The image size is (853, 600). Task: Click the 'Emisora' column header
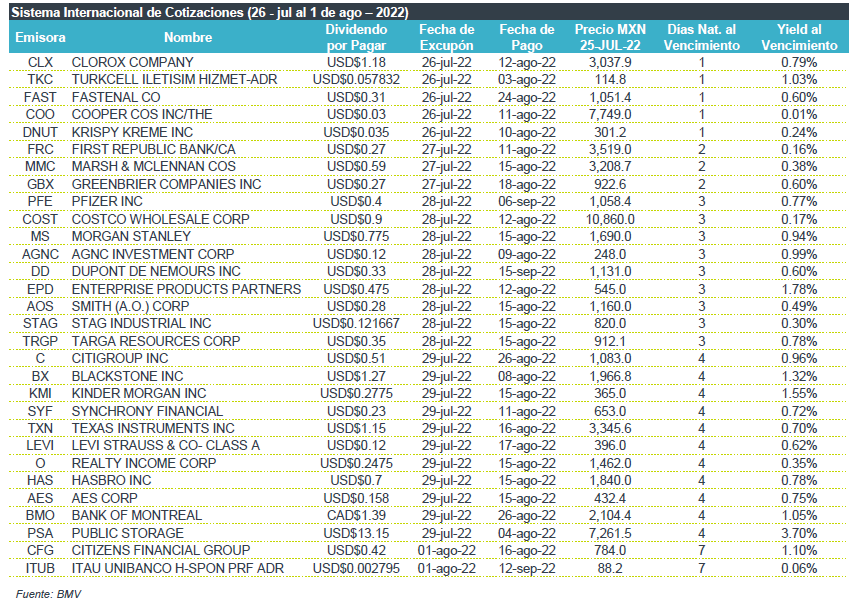[40, 38]
